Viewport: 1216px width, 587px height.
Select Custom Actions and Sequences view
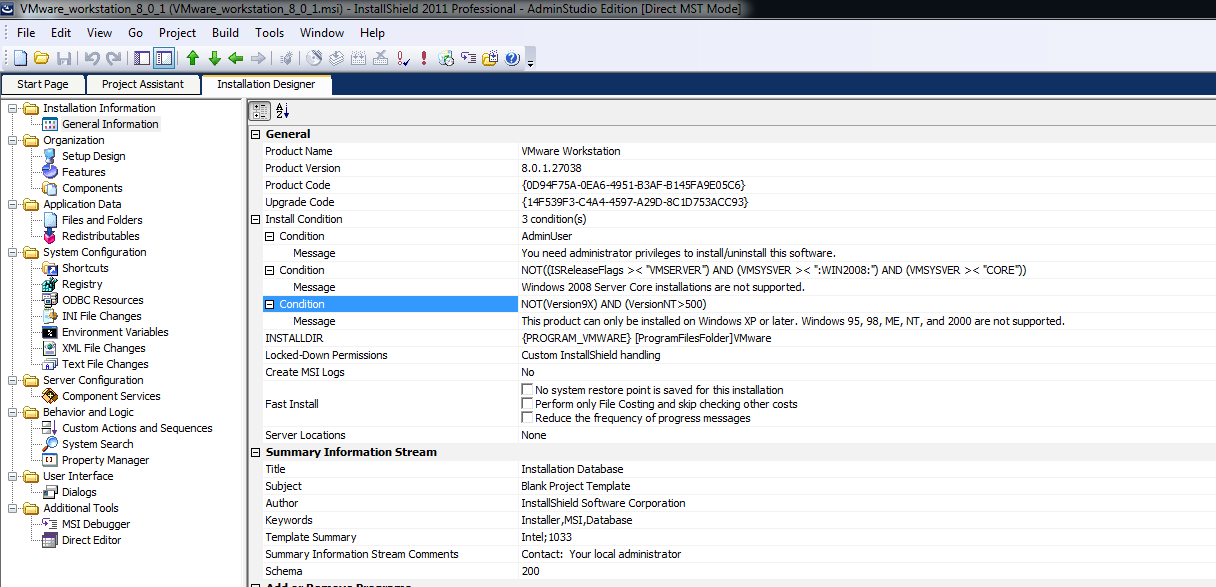pos(137,428)
